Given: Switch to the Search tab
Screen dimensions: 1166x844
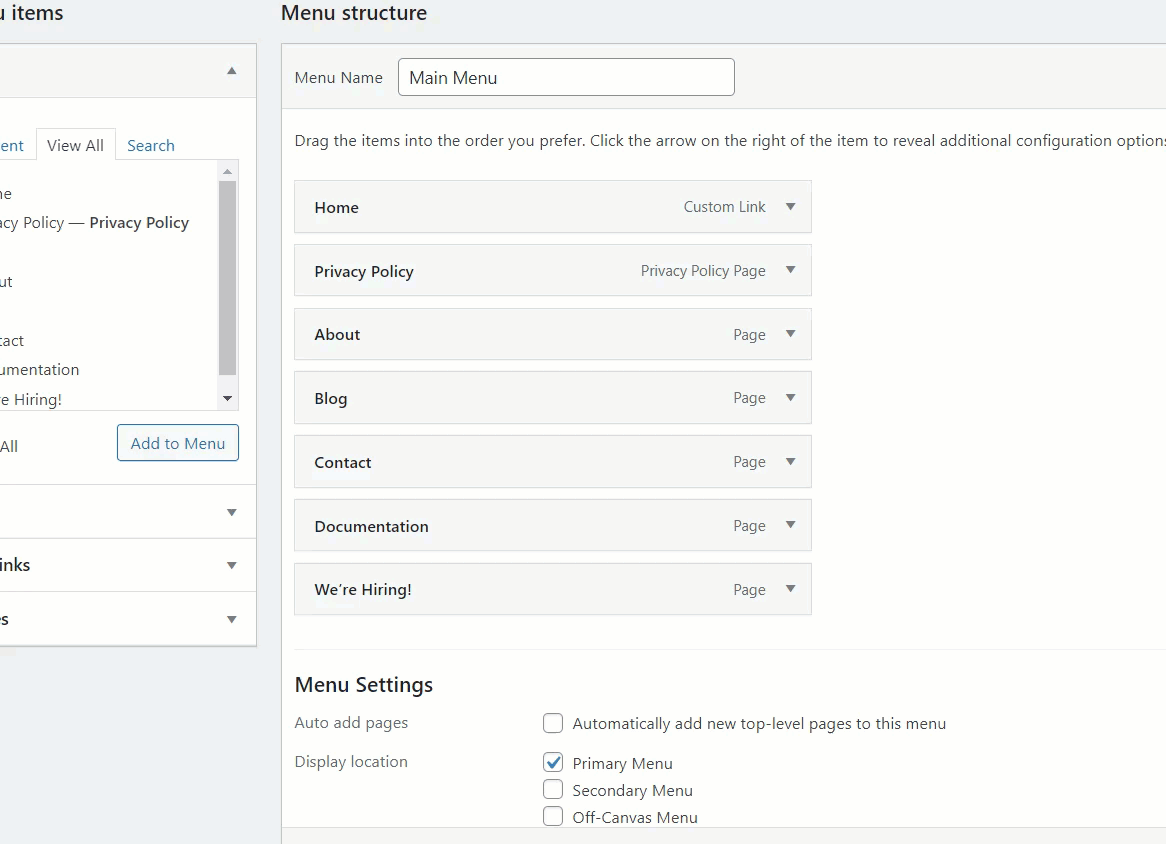Looking at the screenshot, I should pyautogui.click(x=151, y=145).
